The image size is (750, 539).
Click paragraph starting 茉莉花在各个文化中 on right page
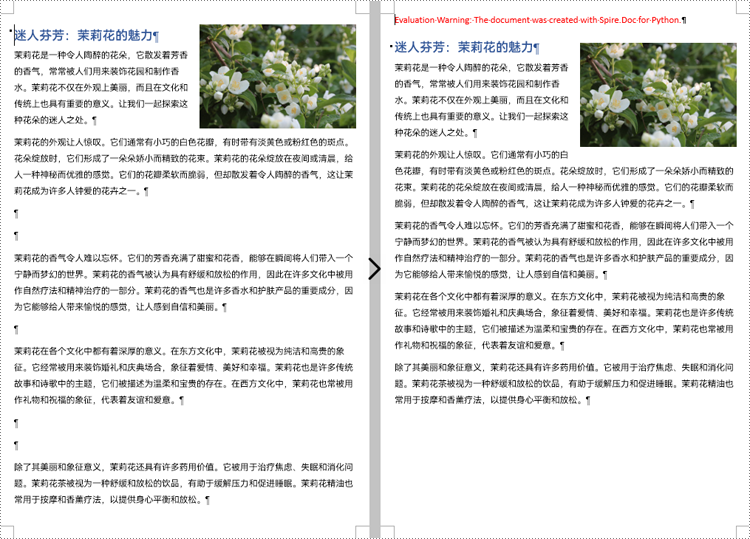pyautogui.click(x=564, y=320)
